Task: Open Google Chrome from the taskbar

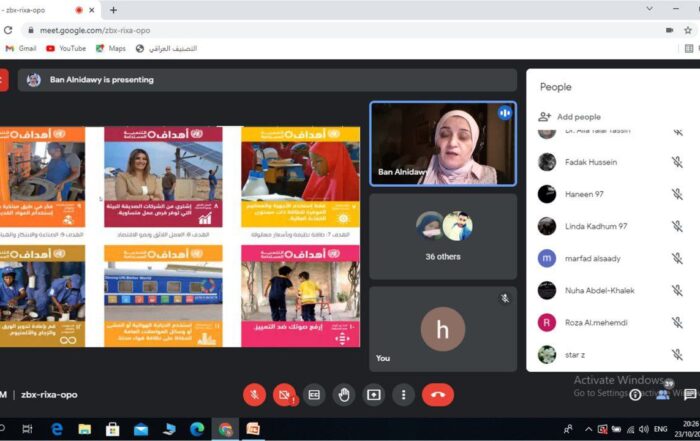Action: [x=225, y=429]
